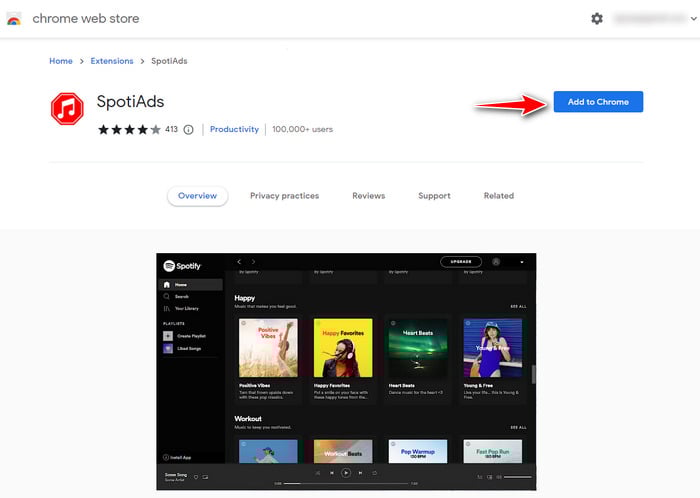The height and width of the screenshot is (498, 700).
Task: Click the volume slider in player
Action: point(518,477)
